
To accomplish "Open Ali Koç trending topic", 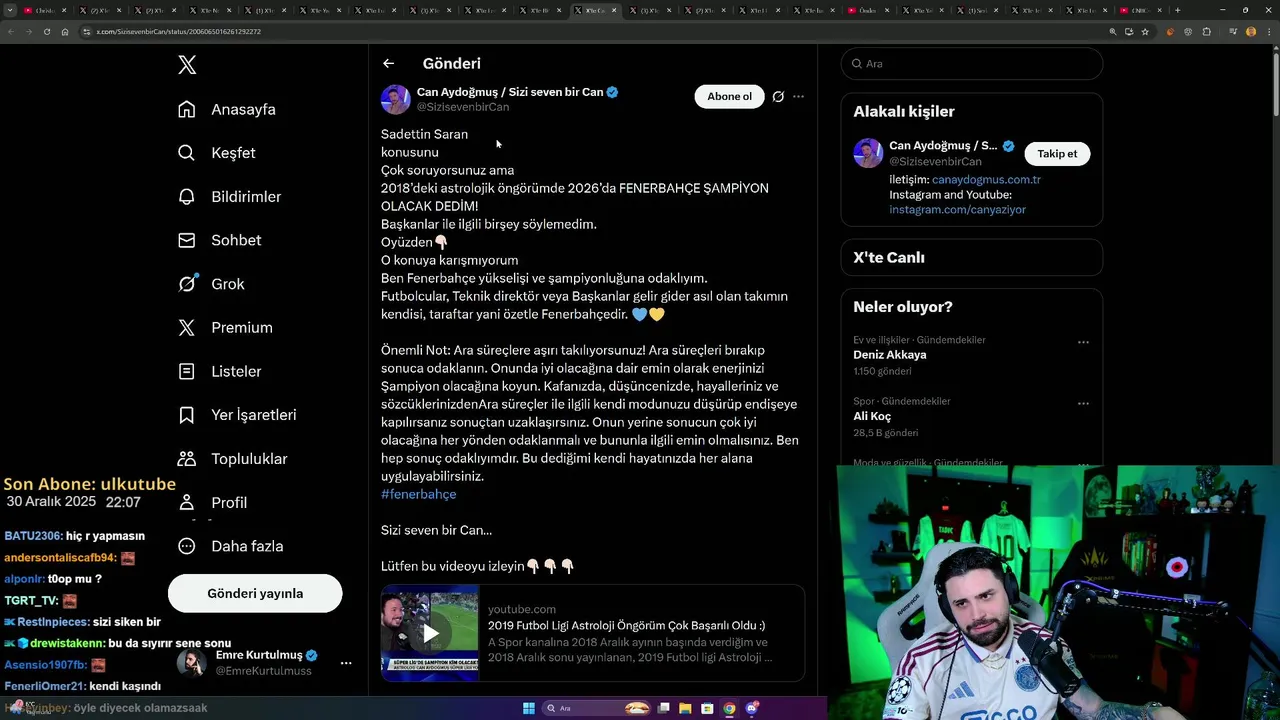I will tap(871, 416).
